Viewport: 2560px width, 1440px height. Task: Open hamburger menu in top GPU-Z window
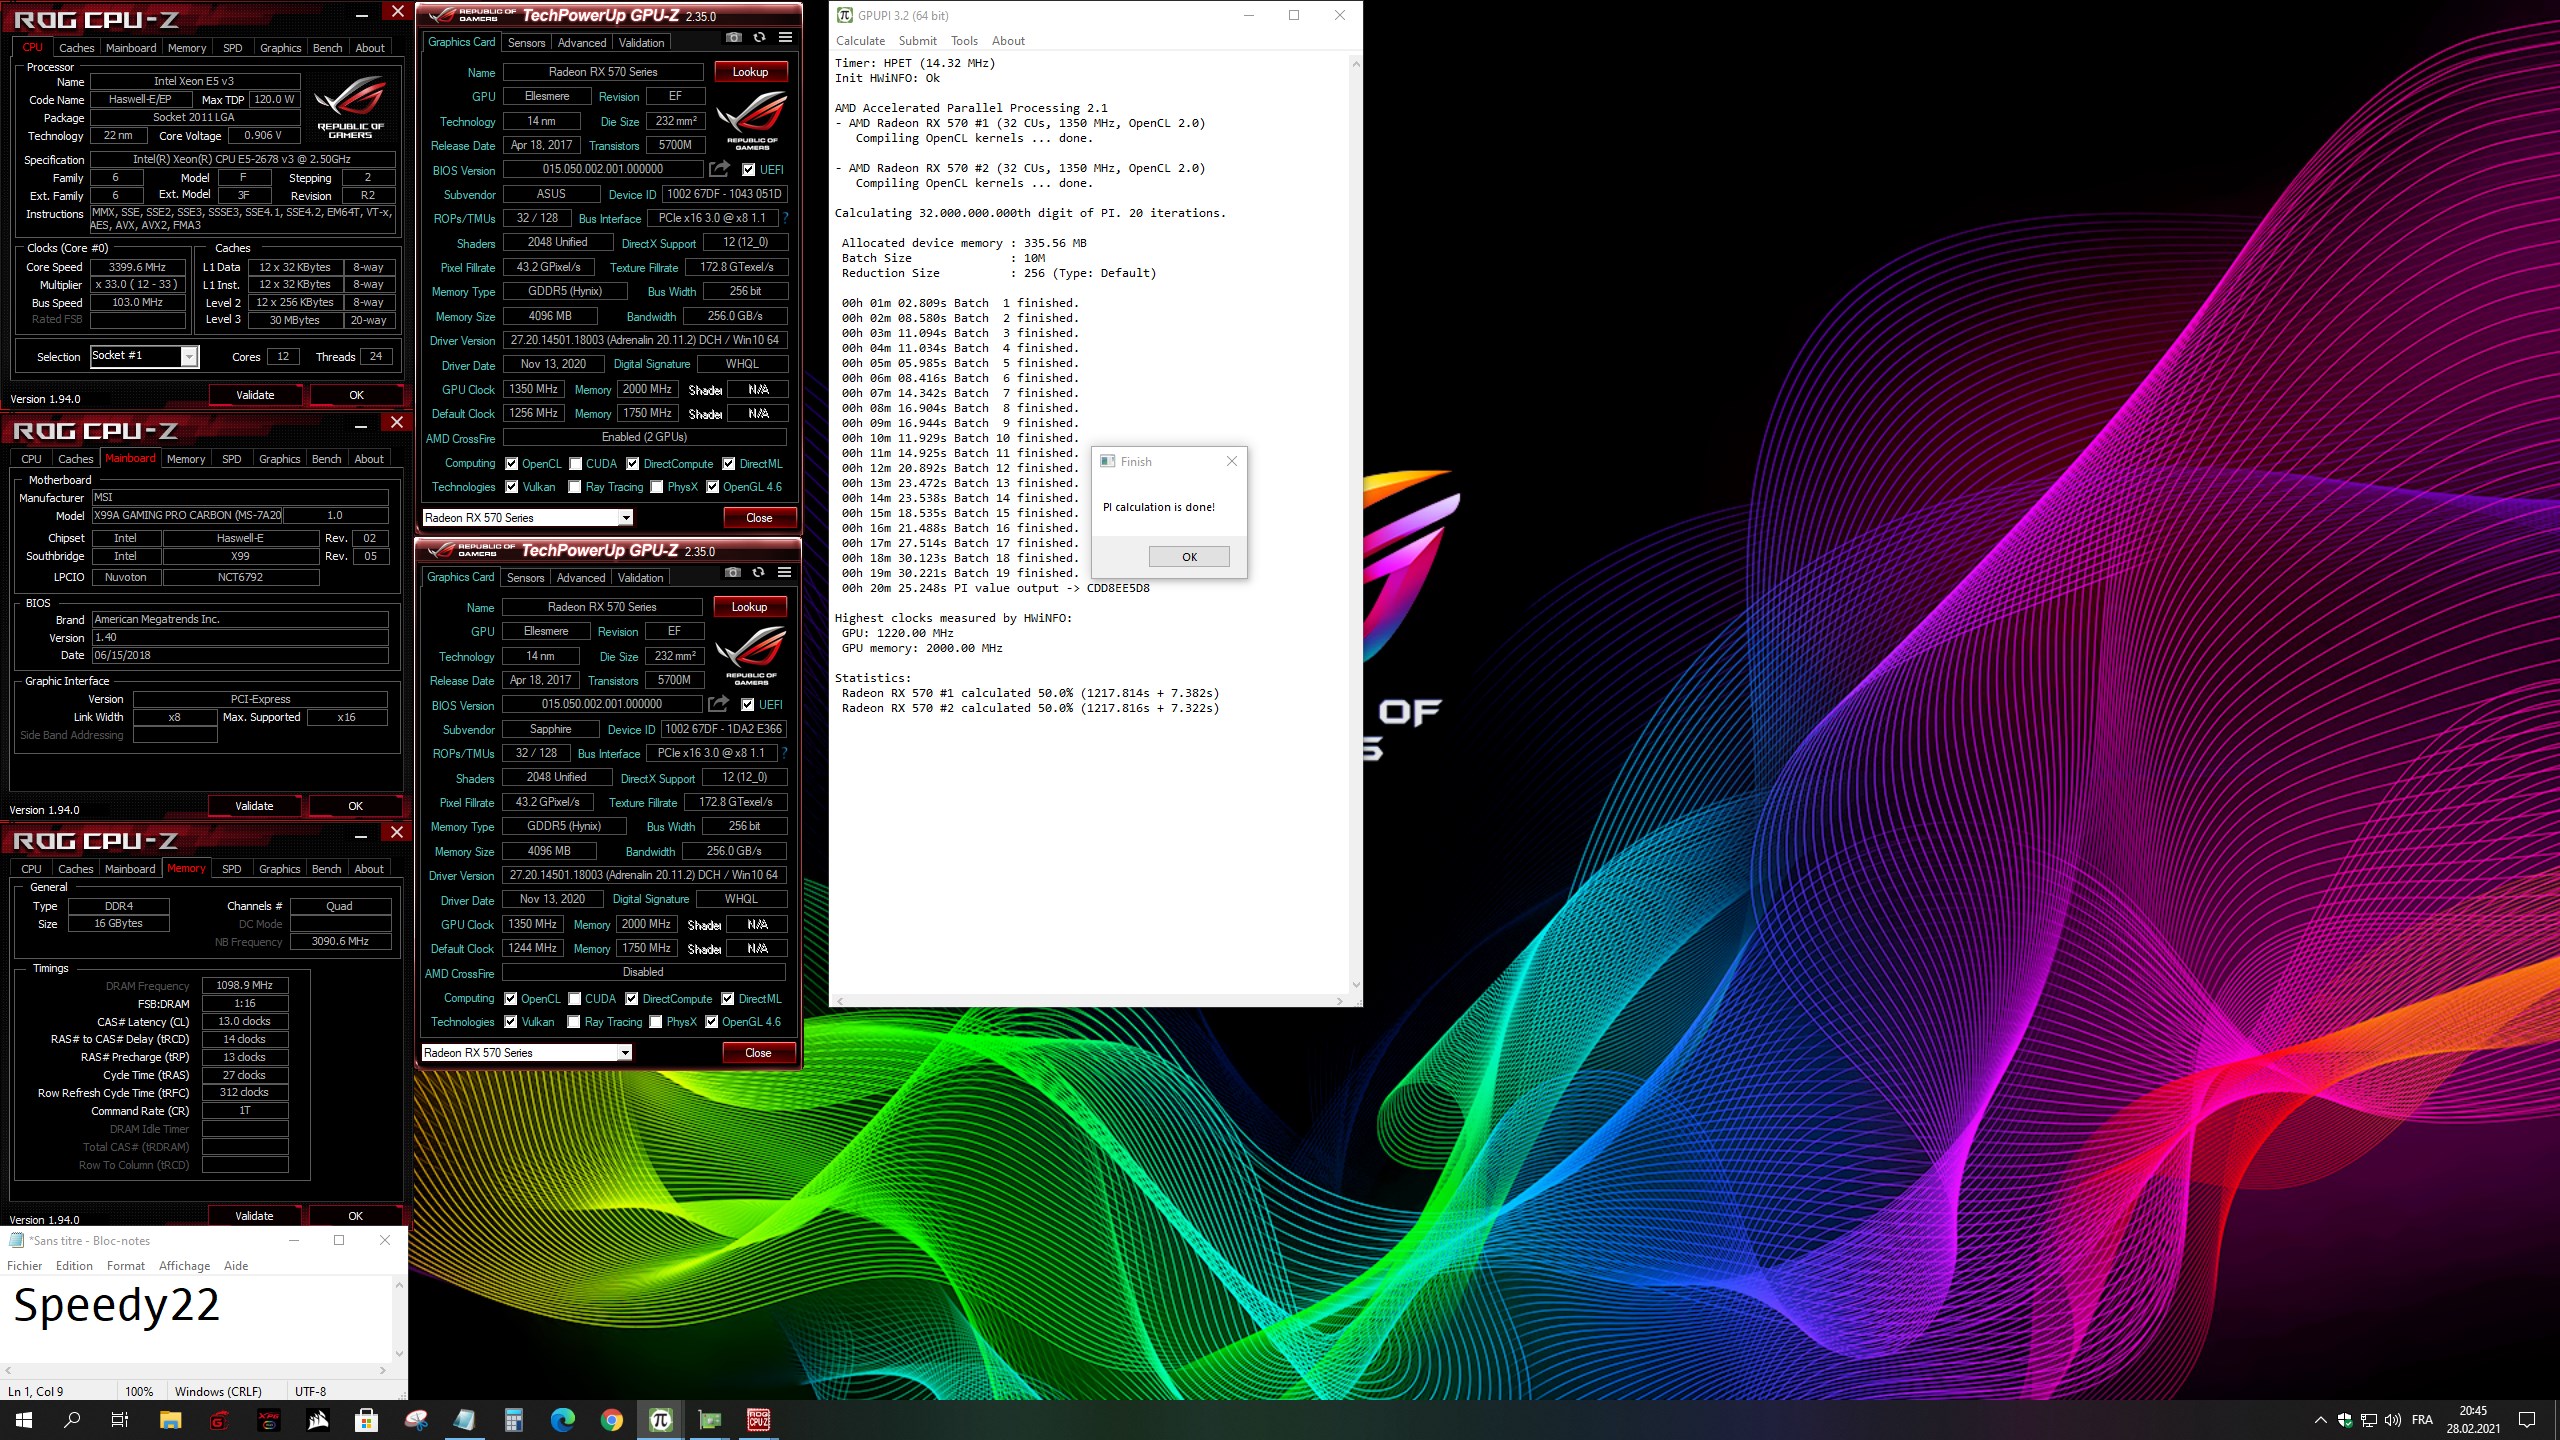click(x=786, y=38)
